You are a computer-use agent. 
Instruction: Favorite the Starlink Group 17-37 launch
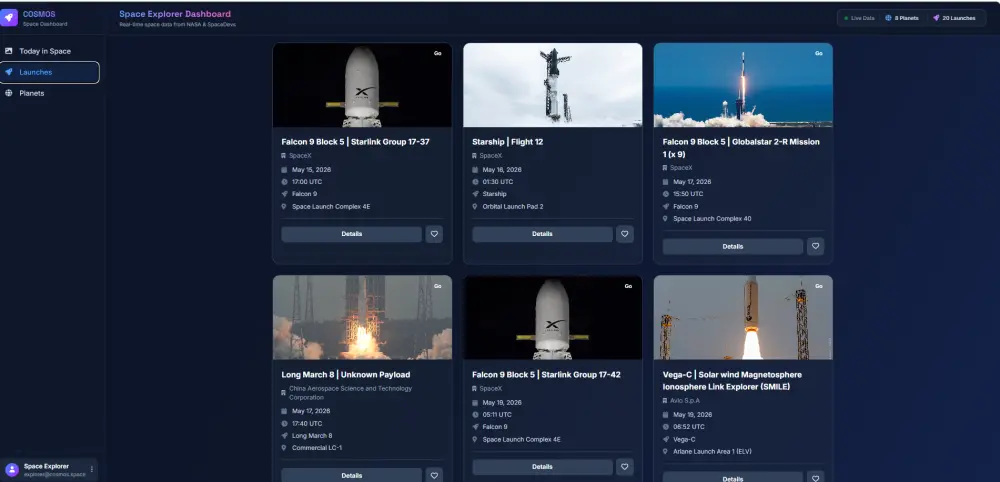pos(434,234)
